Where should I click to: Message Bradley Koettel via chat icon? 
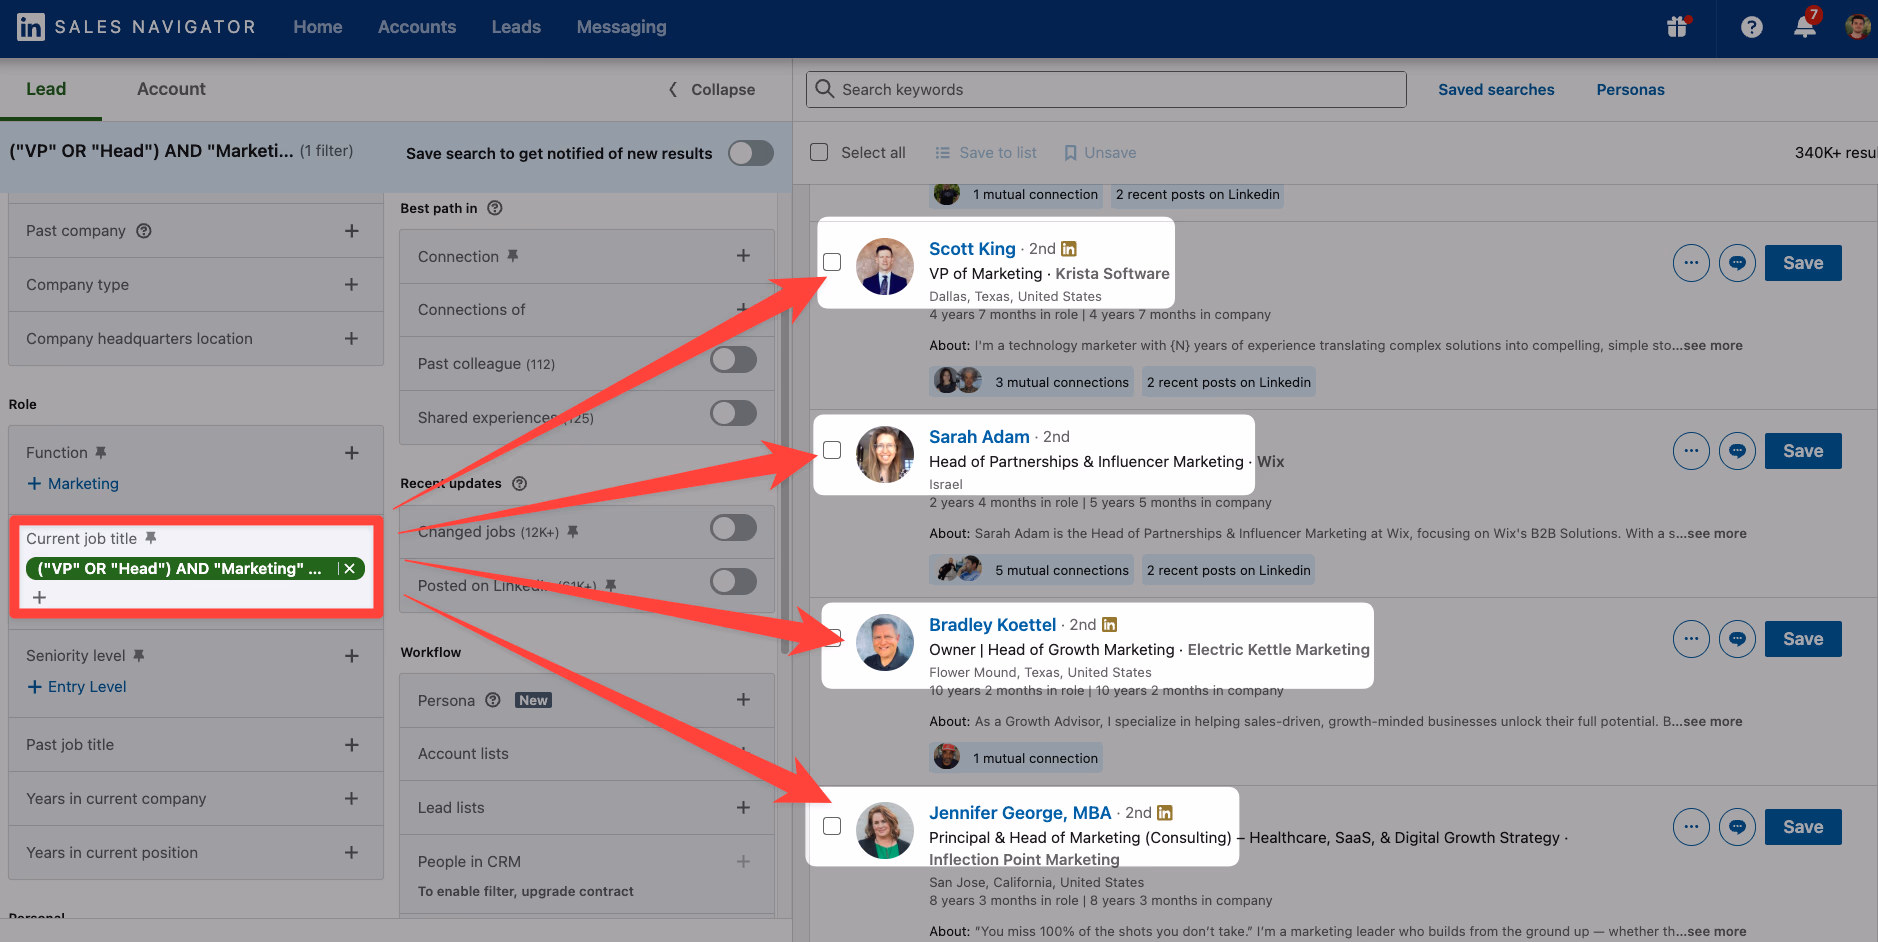[x=1738, y=639]
